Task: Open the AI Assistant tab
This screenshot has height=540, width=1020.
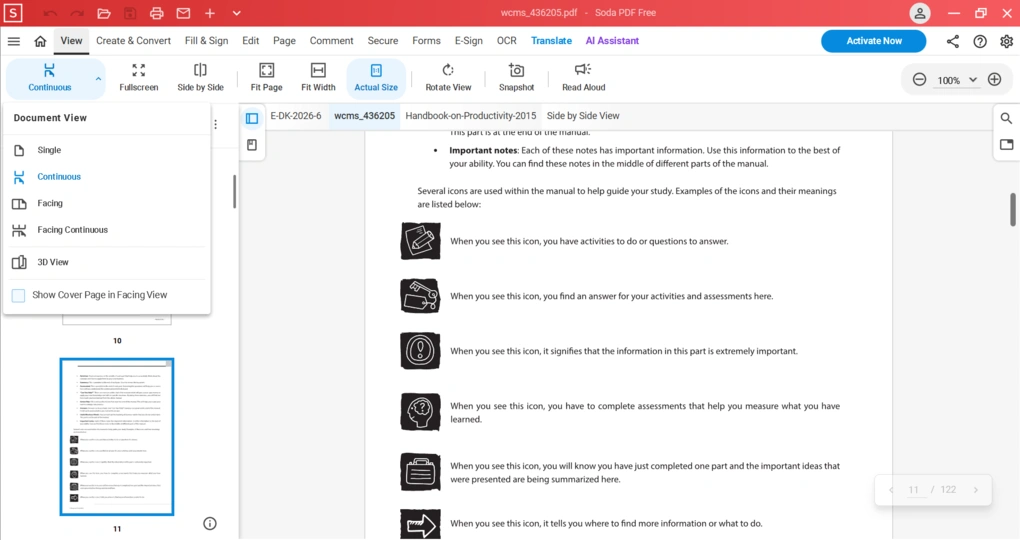Action: pos(612,40)
